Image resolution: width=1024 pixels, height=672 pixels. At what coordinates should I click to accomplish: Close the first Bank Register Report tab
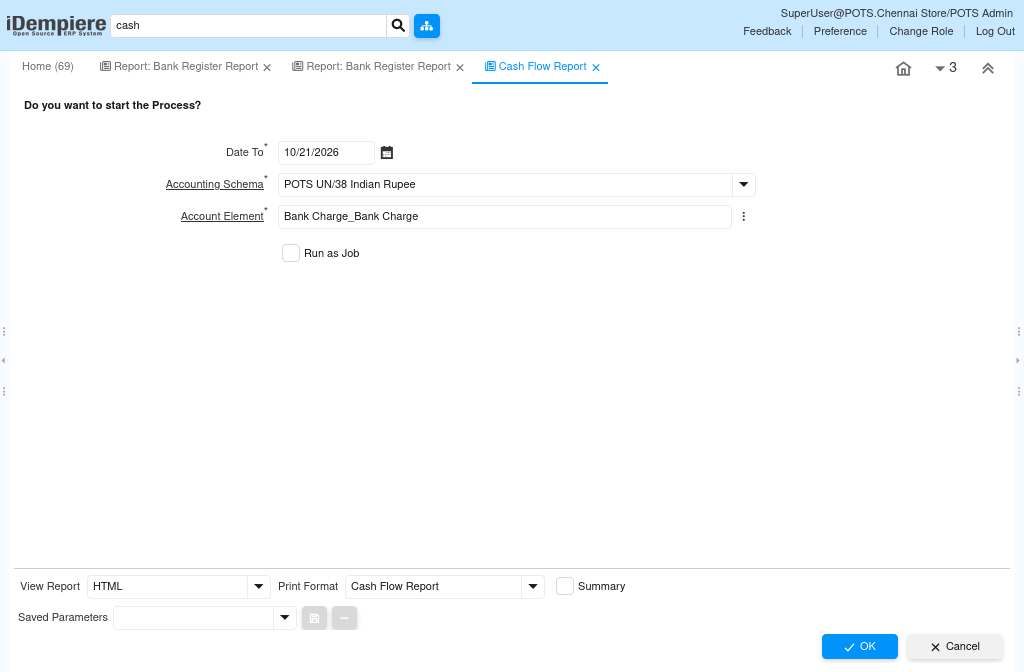pyautogui.click(x=266, y=67)
